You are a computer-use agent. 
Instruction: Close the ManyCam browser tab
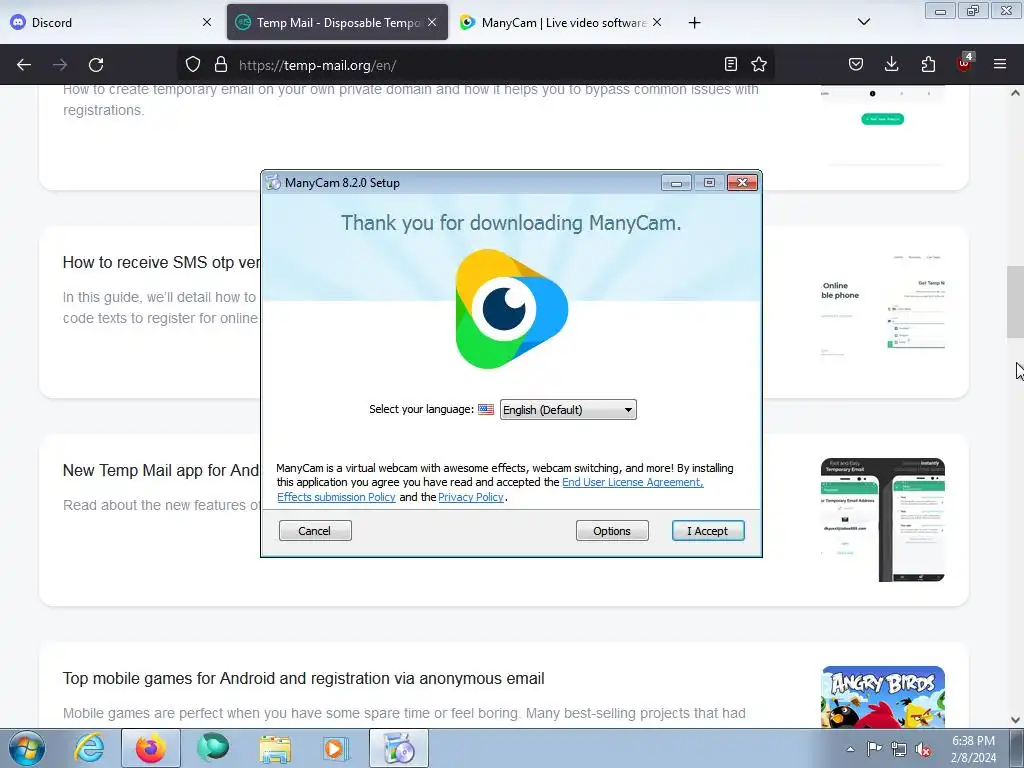pyautogui.click(x=657, y=22)
